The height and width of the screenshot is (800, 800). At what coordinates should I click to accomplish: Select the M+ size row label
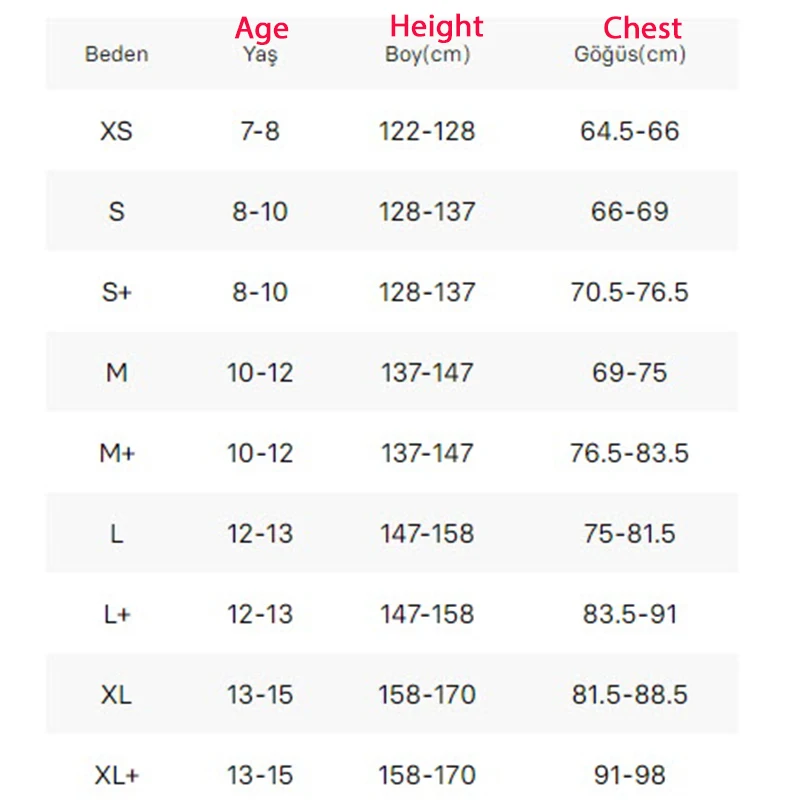[117, 453]
